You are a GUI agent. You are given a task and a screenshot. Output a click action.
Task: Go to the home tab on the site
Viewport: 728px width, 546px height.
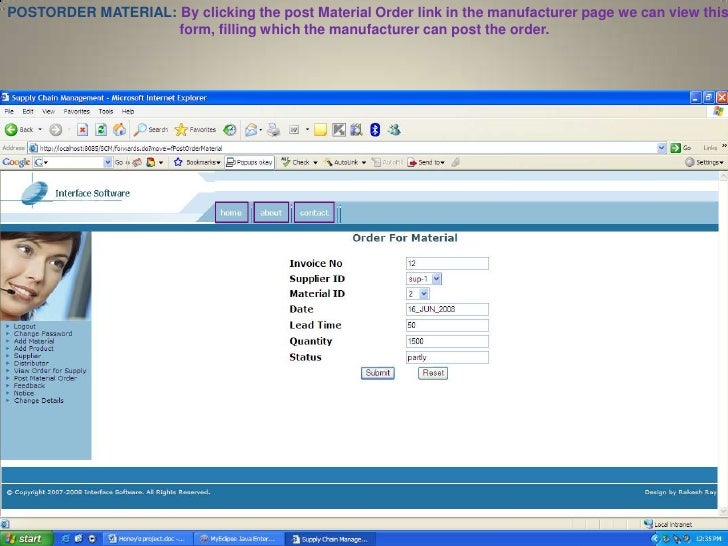coord(231,213)
